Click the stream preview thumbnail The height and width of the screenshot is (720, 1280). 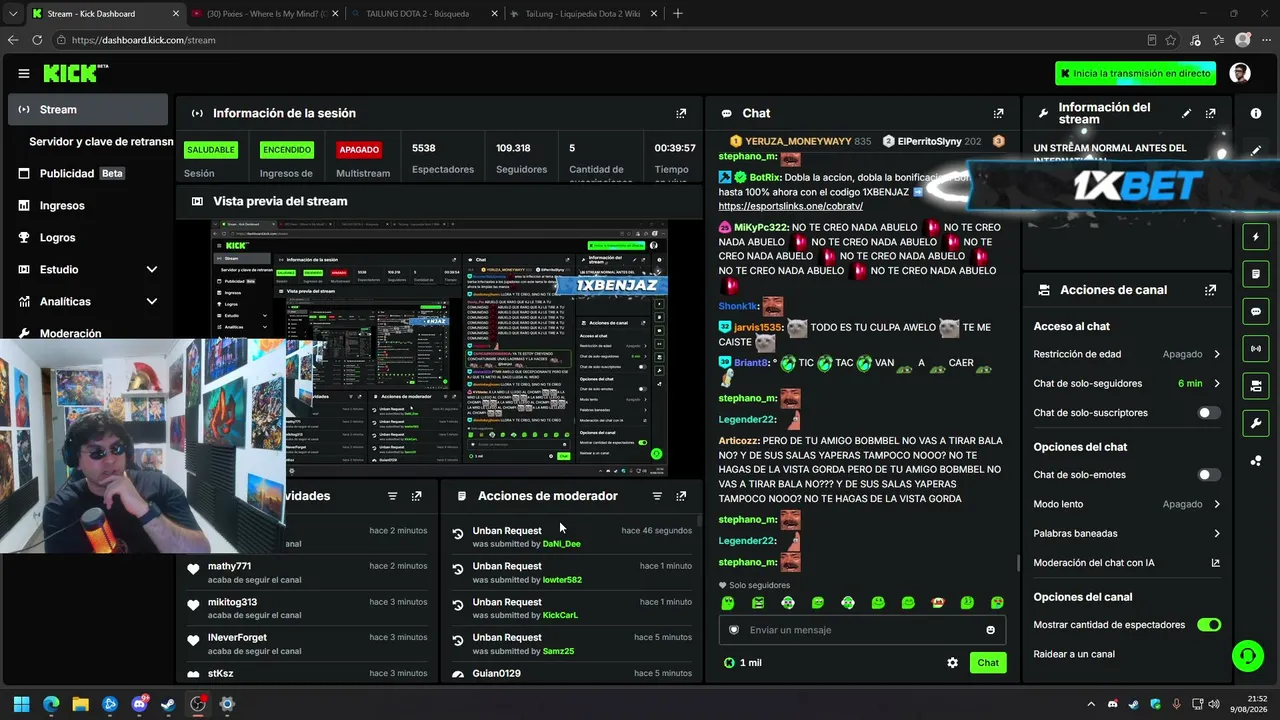click(439, 349)
